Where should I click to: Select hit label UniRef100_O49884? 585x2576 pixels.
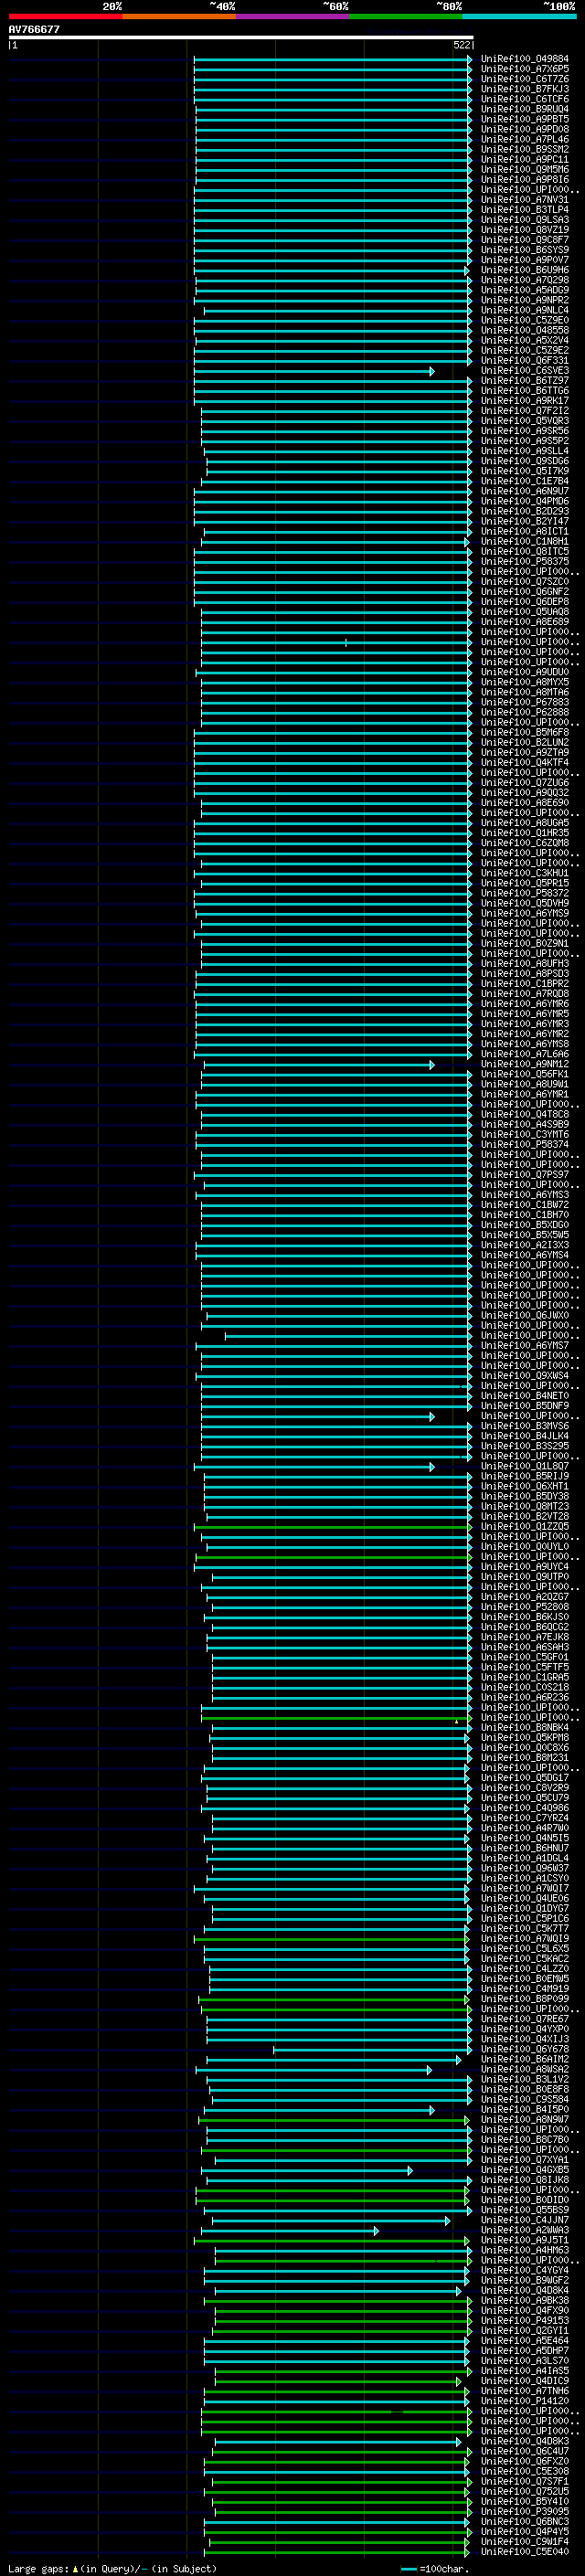tap(524, 59)
